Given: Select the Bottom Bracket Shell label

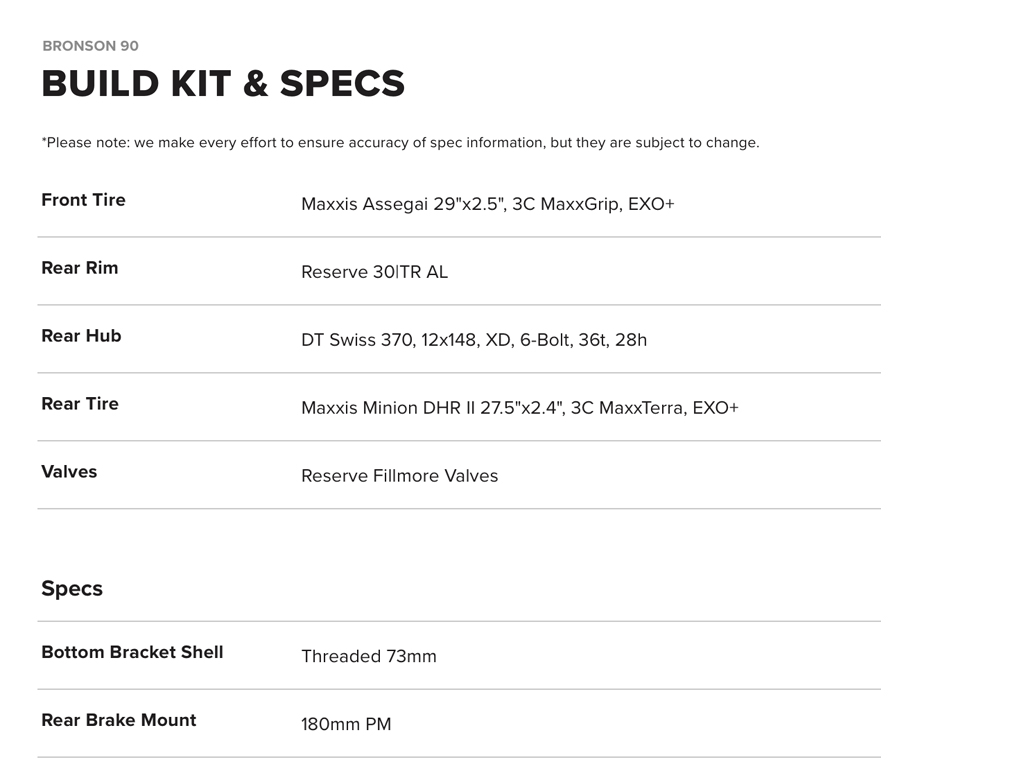Looking at the screenshot, I should pos(132,652).
